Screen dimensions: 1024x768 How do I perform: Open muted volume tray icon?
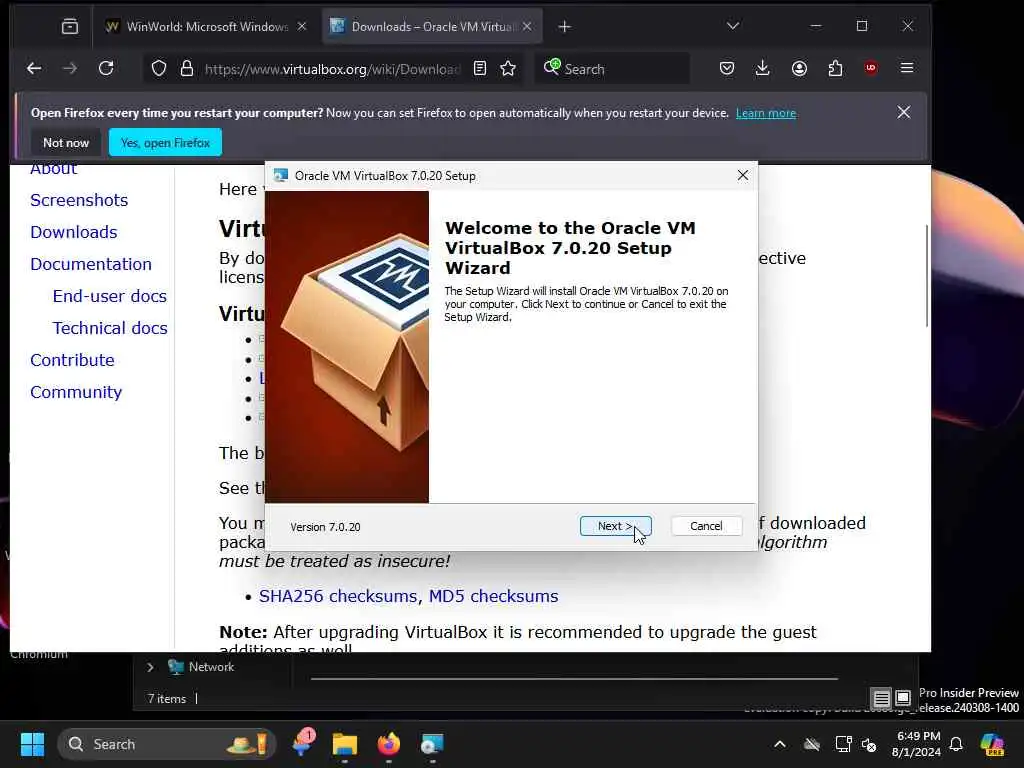click(869, 744)
